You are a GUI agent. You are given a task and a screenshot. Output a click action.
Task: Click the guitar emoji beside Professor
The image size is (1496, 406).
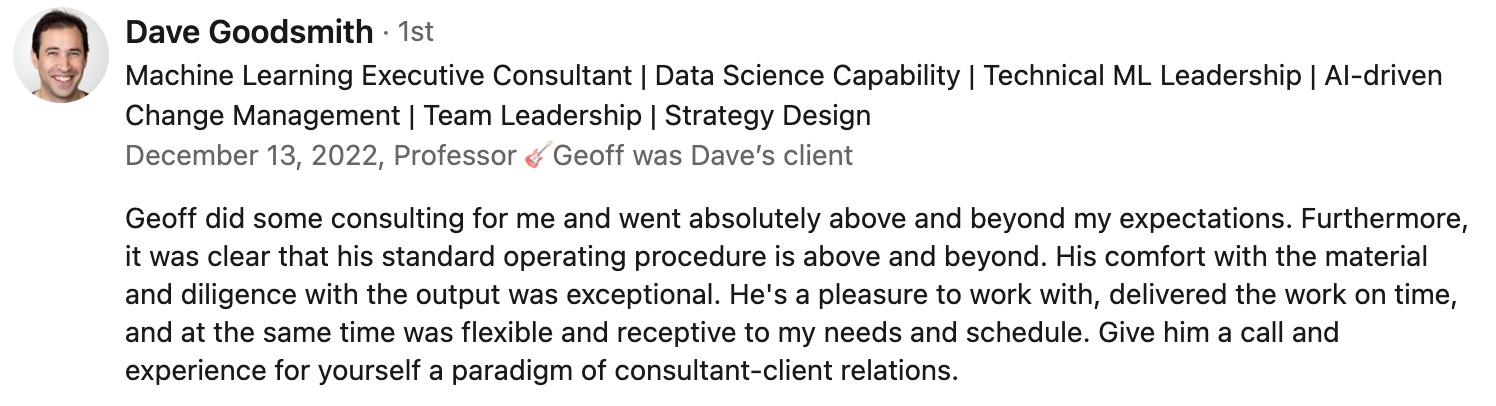[536, 156]
